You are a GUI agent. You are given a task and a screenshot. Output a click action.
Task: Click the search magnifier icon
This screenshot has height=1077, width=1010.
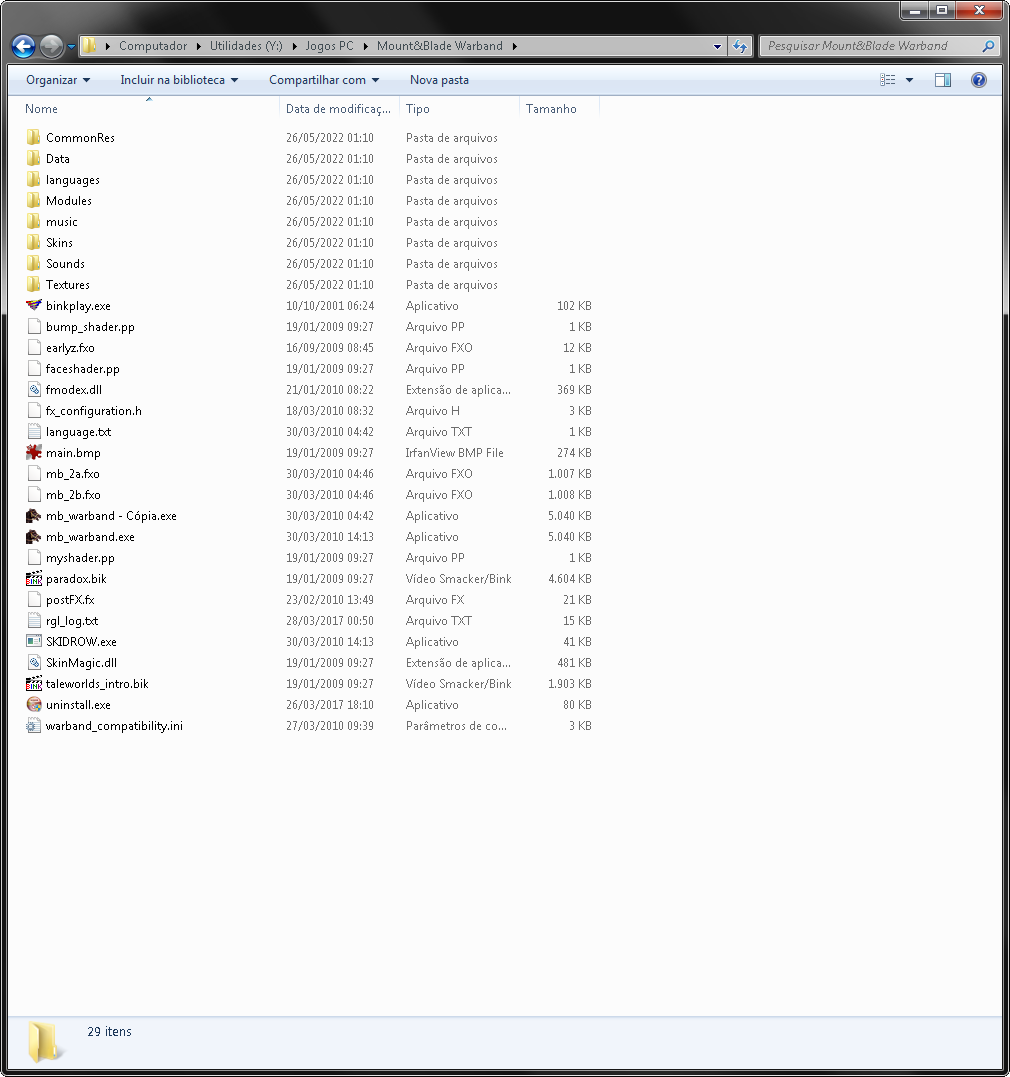[988, 46]
